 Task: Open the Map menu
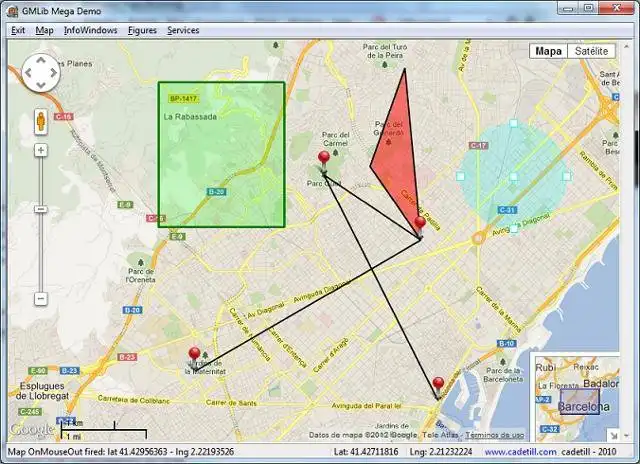[x=44, y=30]
